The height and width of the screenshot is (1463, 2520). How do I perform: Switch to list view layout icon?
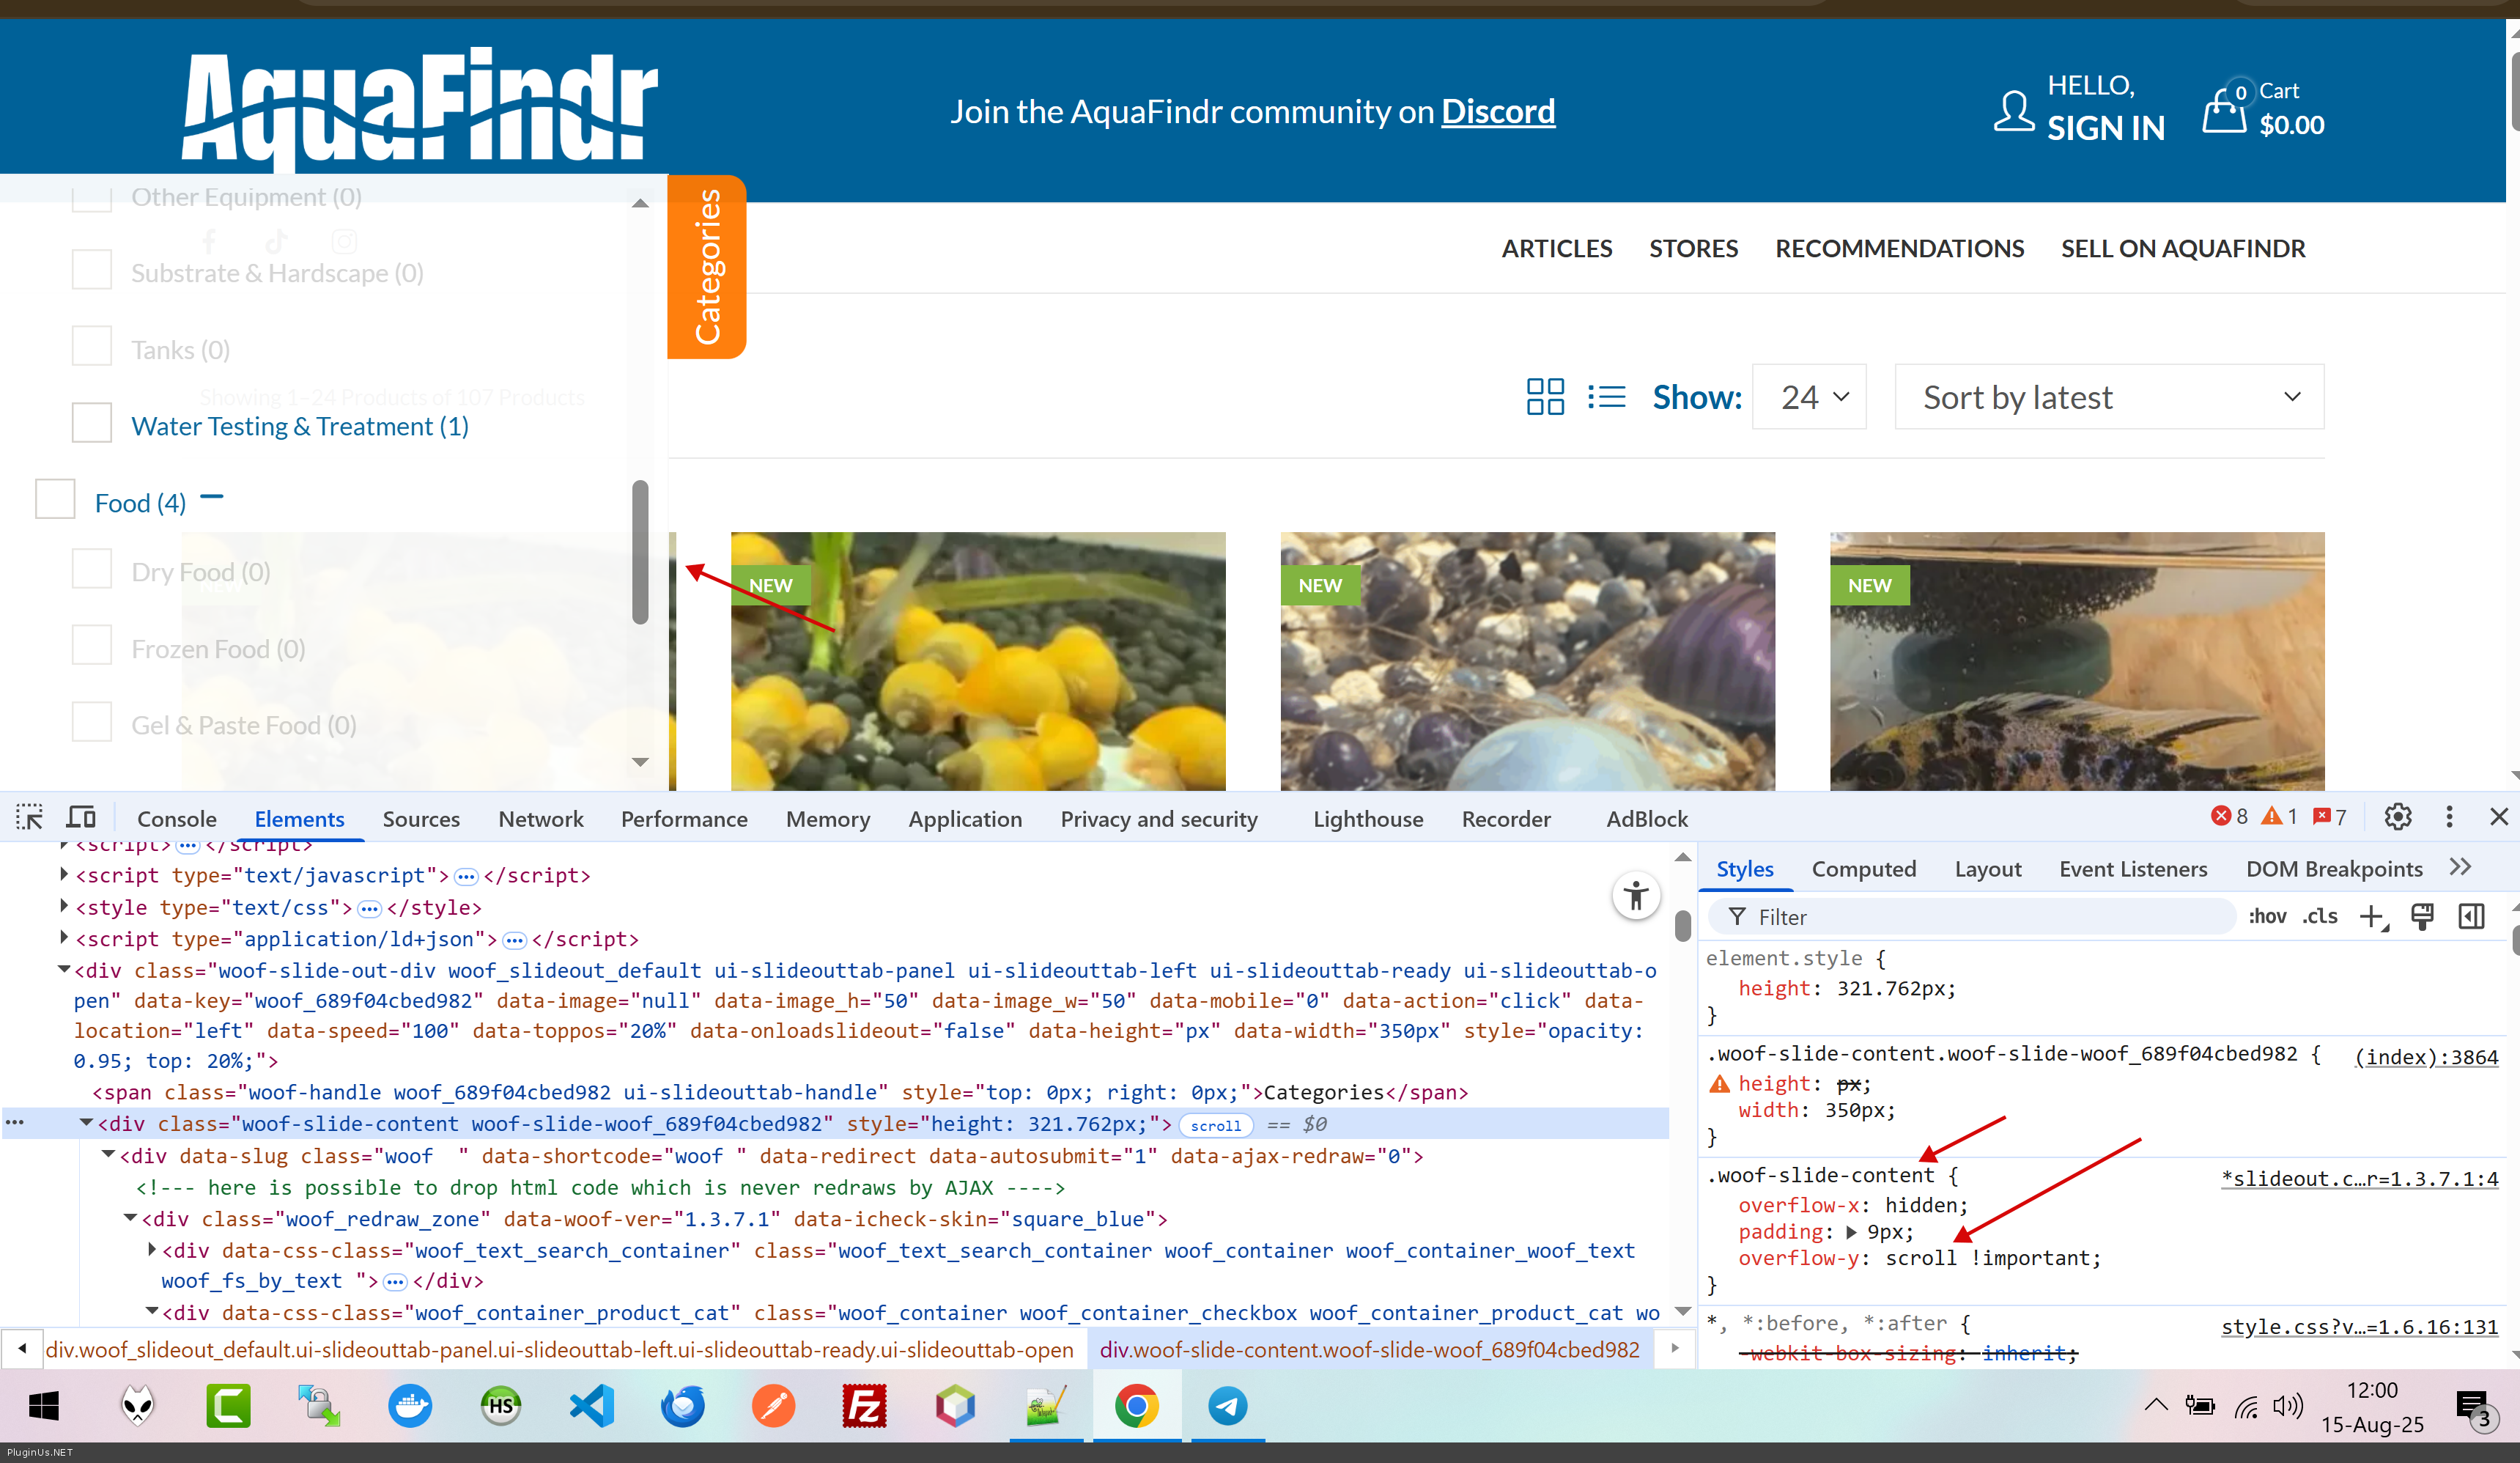pyautogui.click(x=1606, y=397)
